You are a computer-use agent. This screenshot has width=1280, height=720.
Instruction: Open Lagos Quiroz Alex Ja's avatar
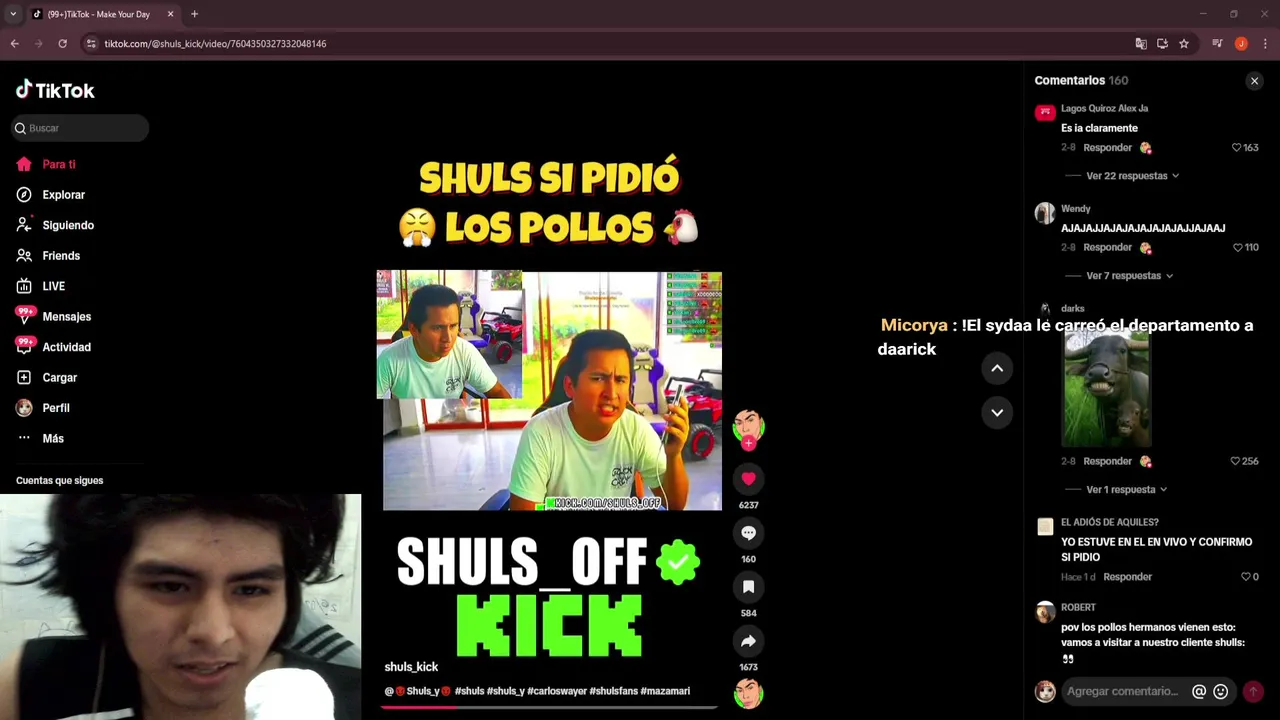pyautogui.click(x=1045, y=112)
